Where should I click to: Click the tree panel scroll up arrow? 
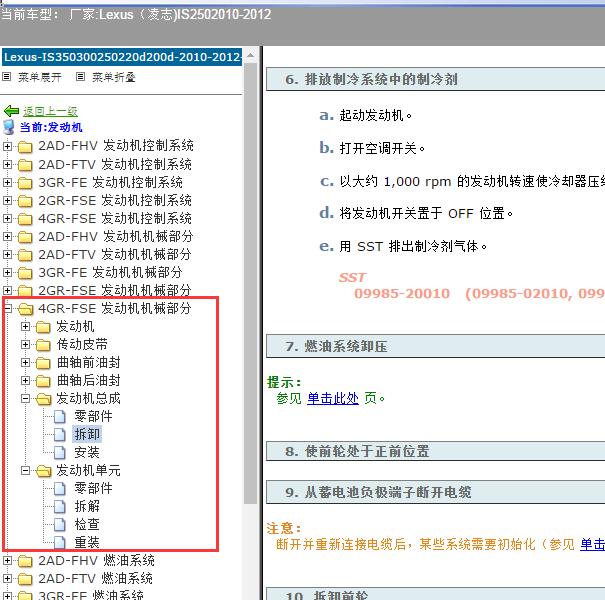click(250, 56)
